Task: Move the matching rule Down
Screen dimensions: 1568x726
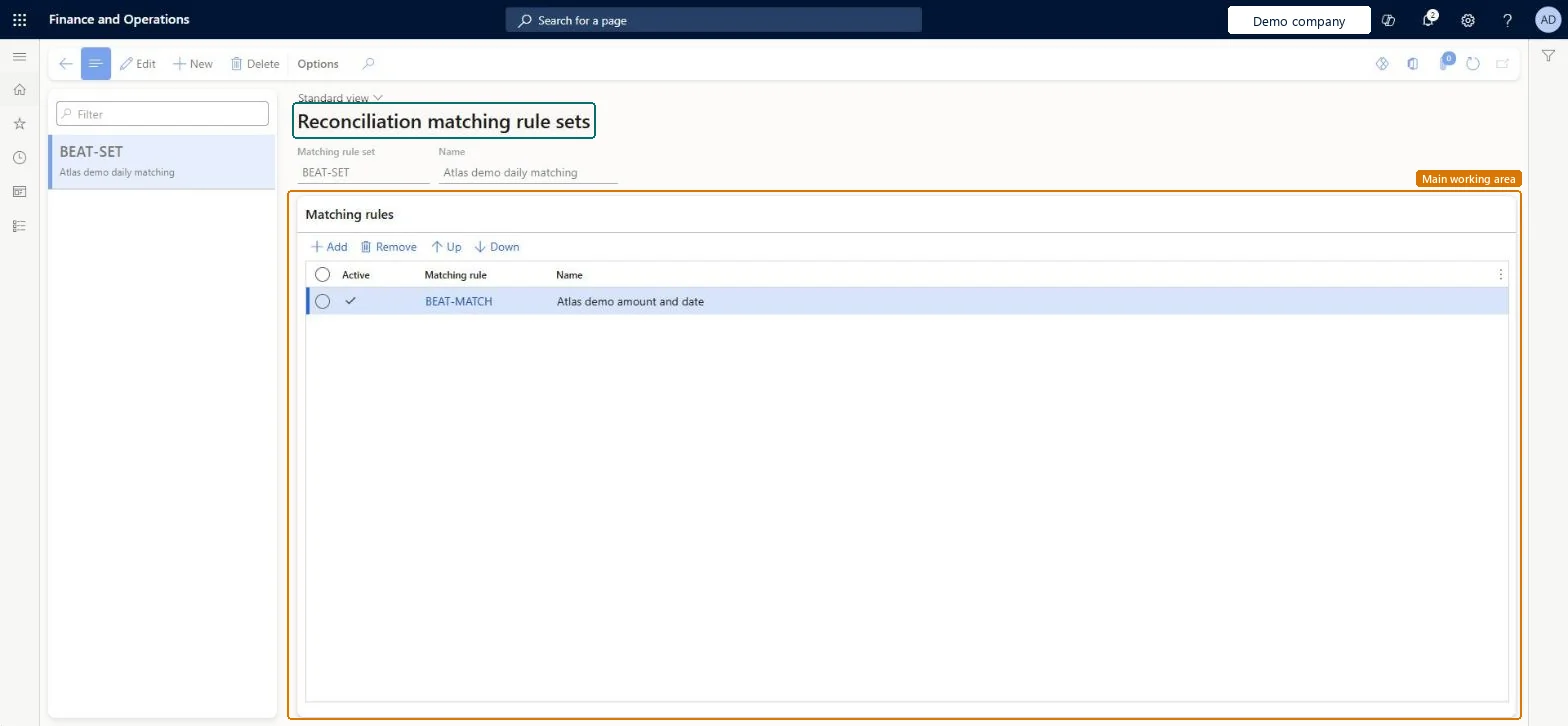Action: pyautogui.click(x=497, y=247)
